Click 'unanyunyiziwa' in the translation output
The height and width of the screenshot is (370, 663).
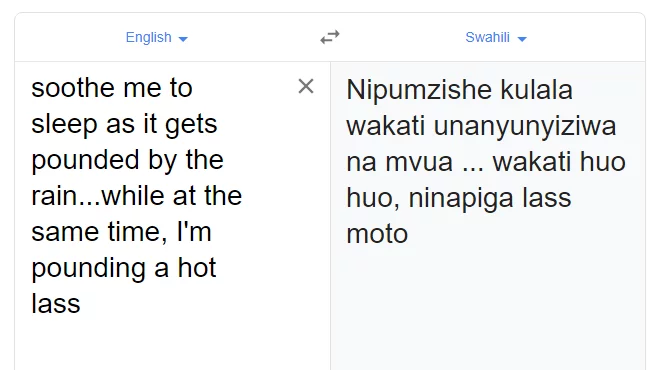tap(525, 126)
